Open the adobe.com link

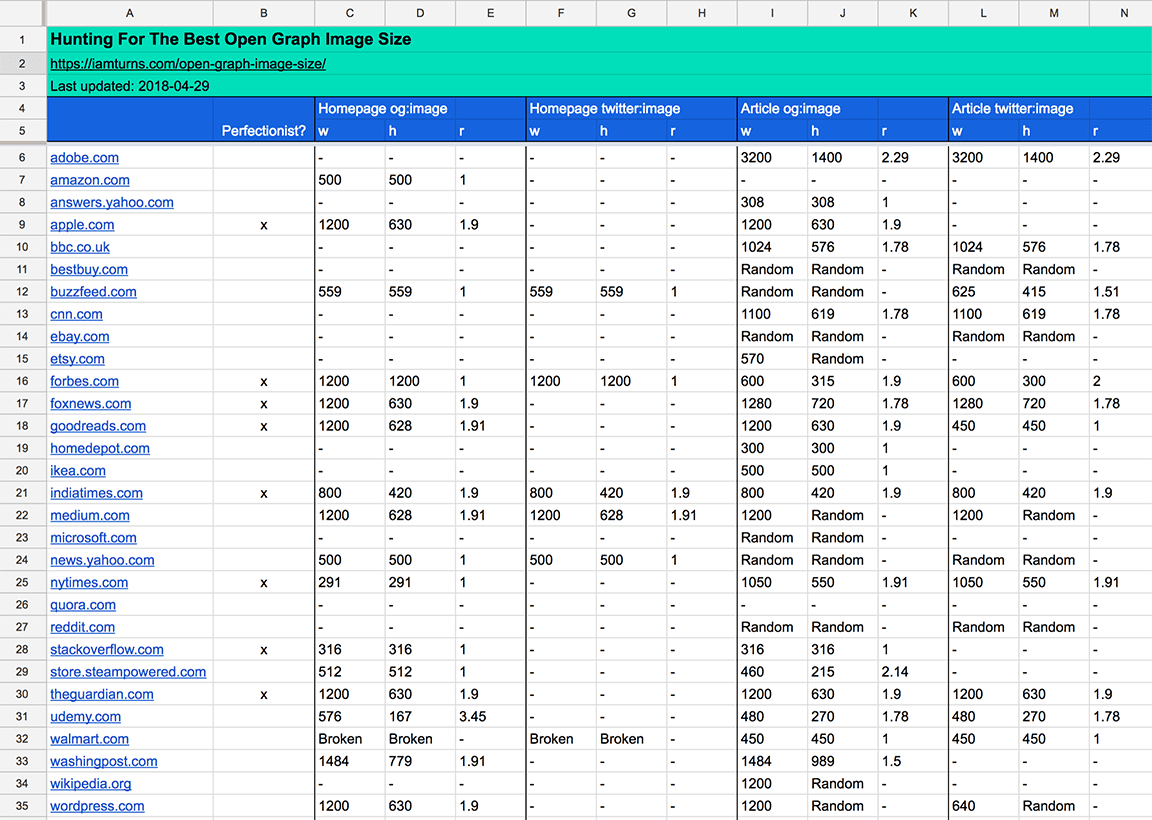pos(84,157)
